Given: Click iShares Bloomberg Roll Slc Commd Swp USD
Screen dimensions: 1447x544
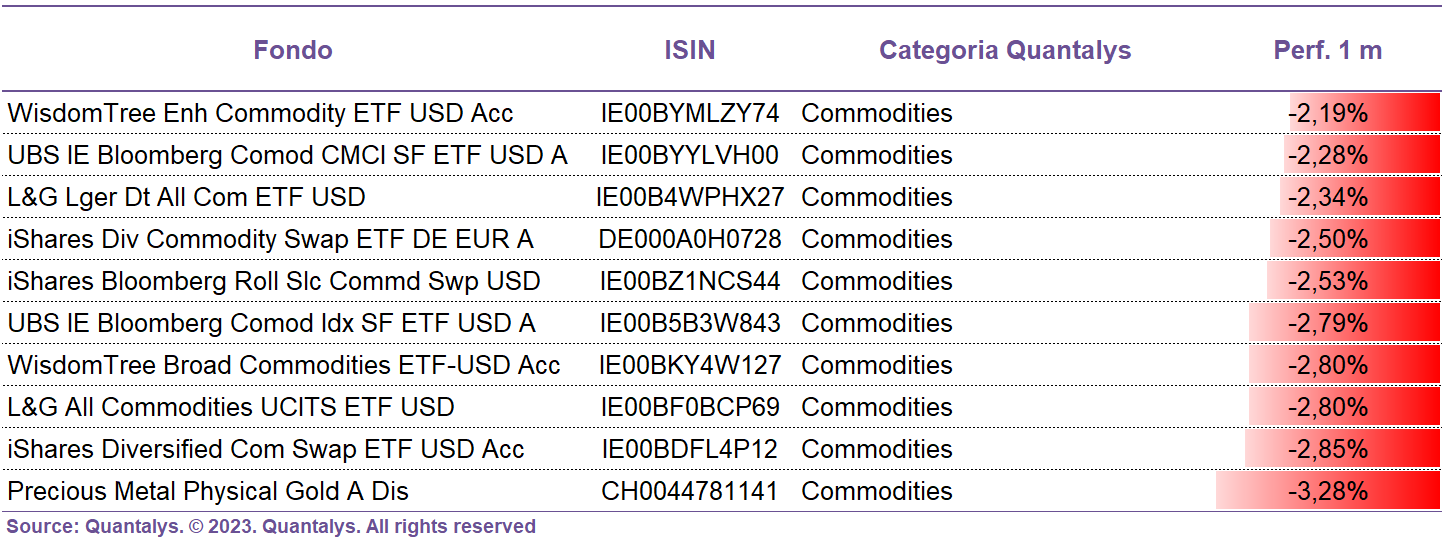Looking at the screenshot, I should pyautogui.click(x=274, y=281).
